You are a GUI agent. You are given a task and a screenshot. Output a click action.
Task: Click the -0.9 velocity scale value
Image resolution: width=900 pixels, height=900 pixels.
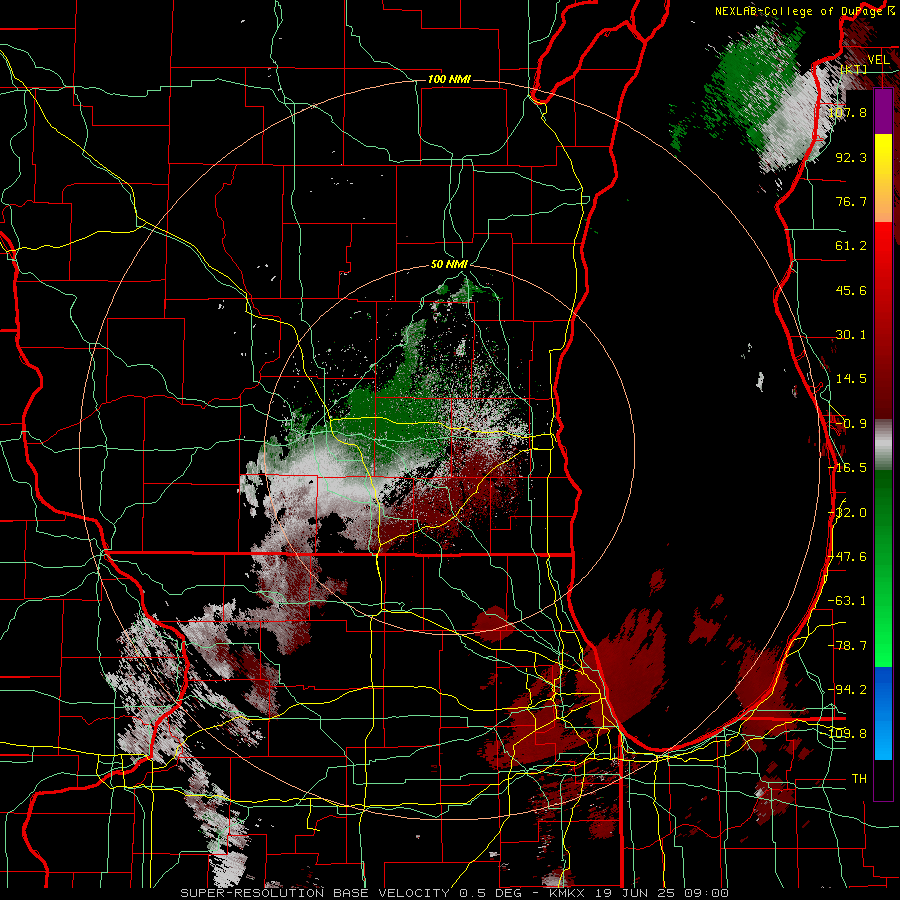coord(851,424)
